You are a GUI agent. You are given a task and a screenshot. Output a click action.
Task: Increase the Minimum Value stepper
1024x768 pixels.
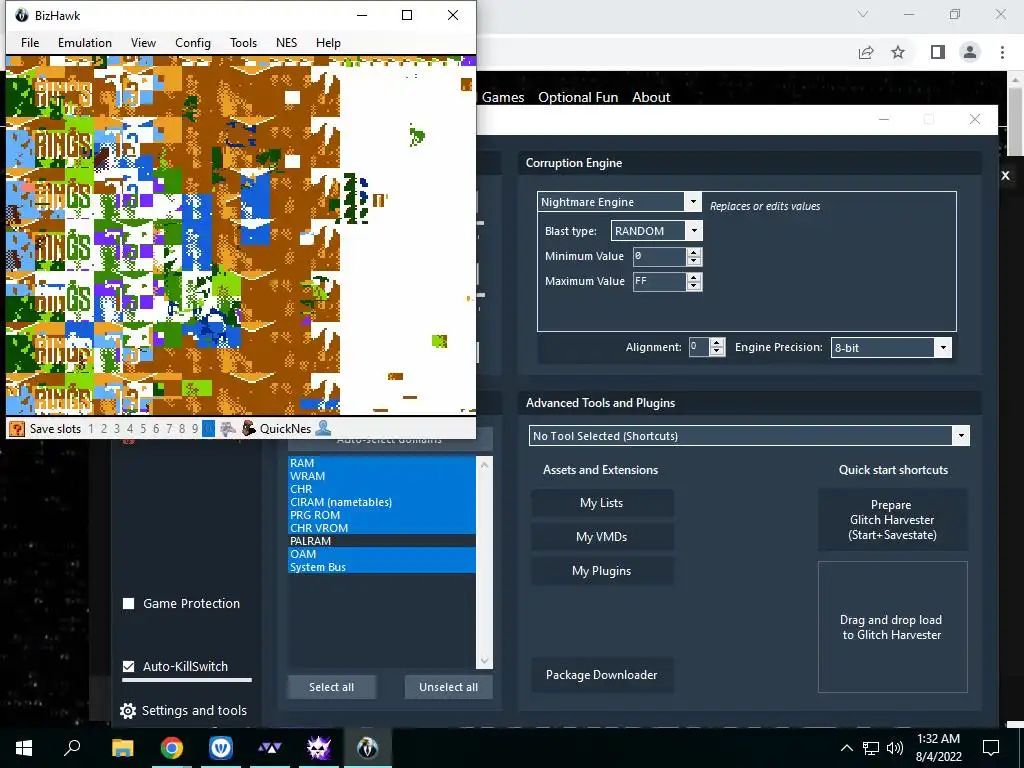pyautogui.click(x=694, y=251)
